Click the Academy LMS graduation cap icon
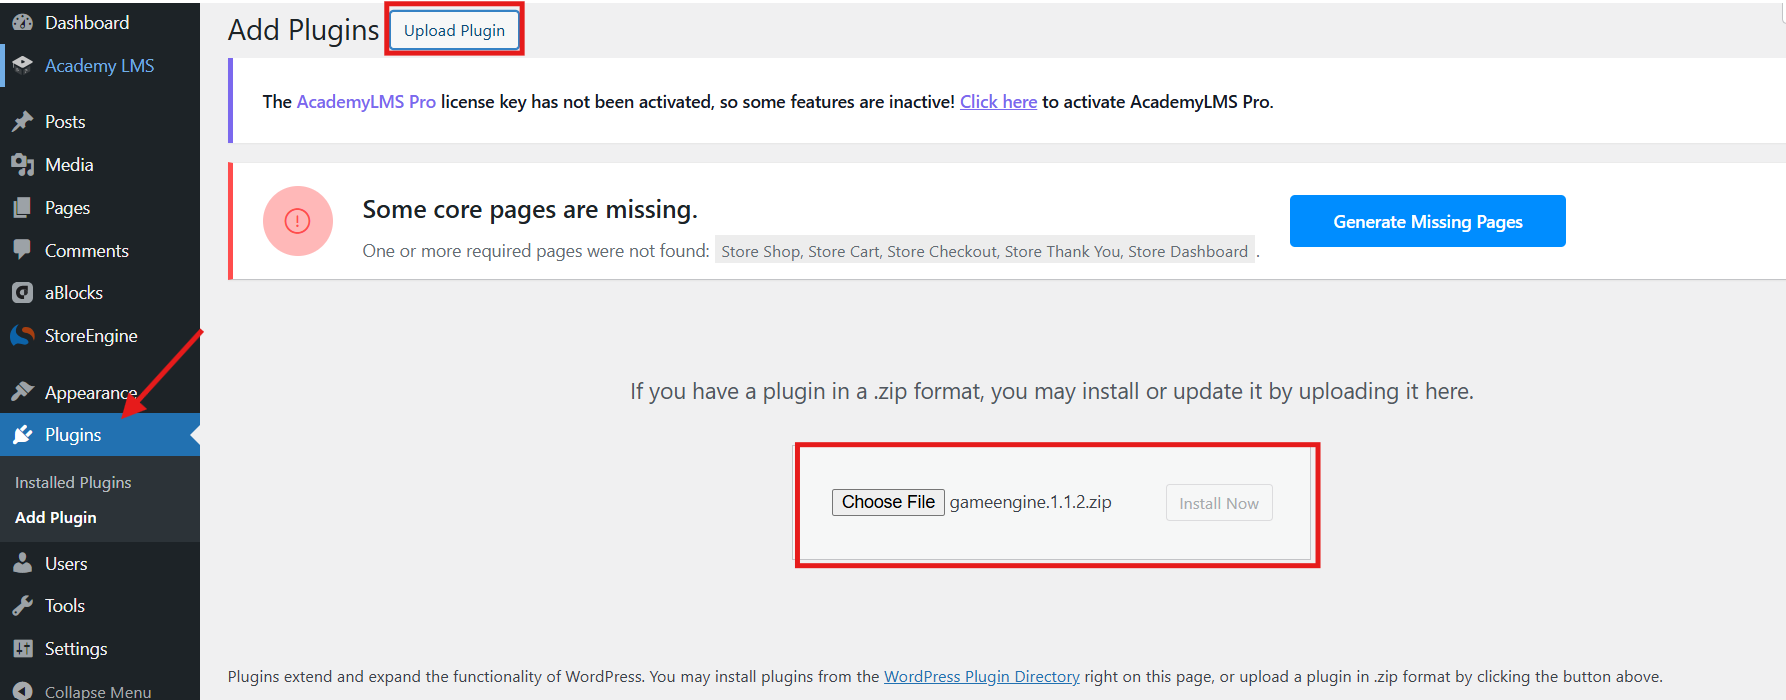The width and height of the screenshot is (1786, 700). [x=22, y=65]
